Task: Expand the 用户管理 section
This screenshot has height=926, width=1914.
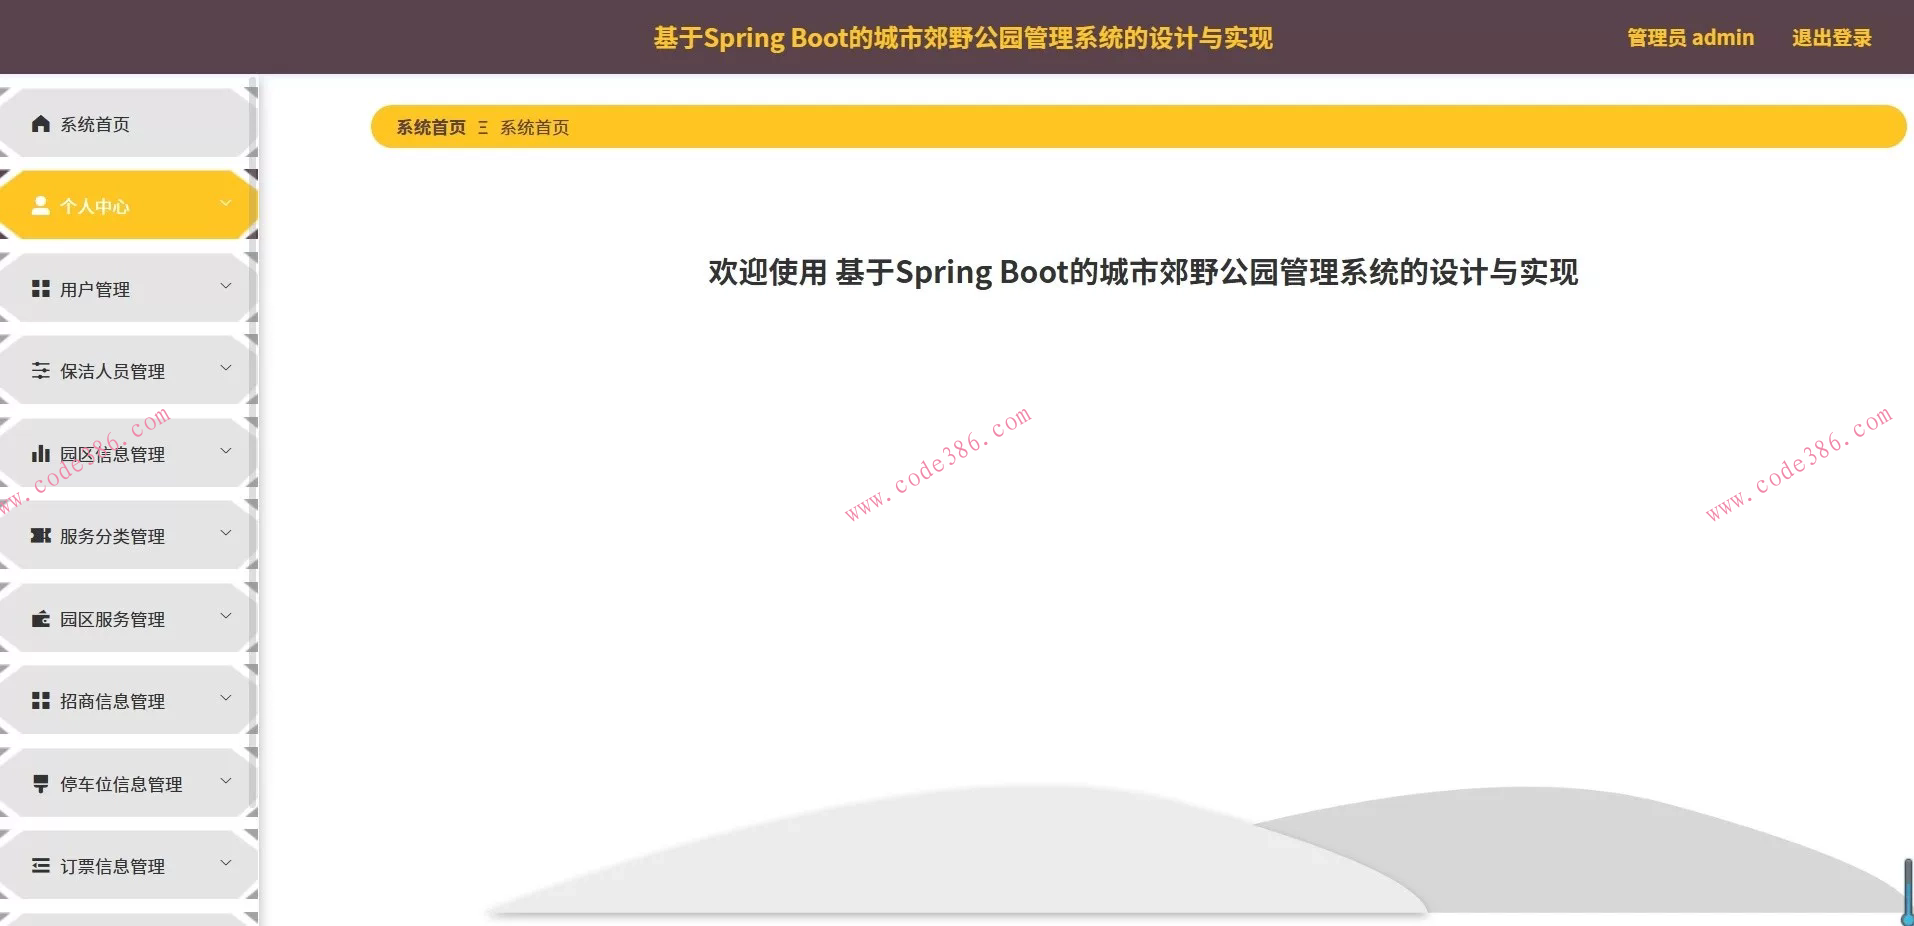Action: pos(224,284)
